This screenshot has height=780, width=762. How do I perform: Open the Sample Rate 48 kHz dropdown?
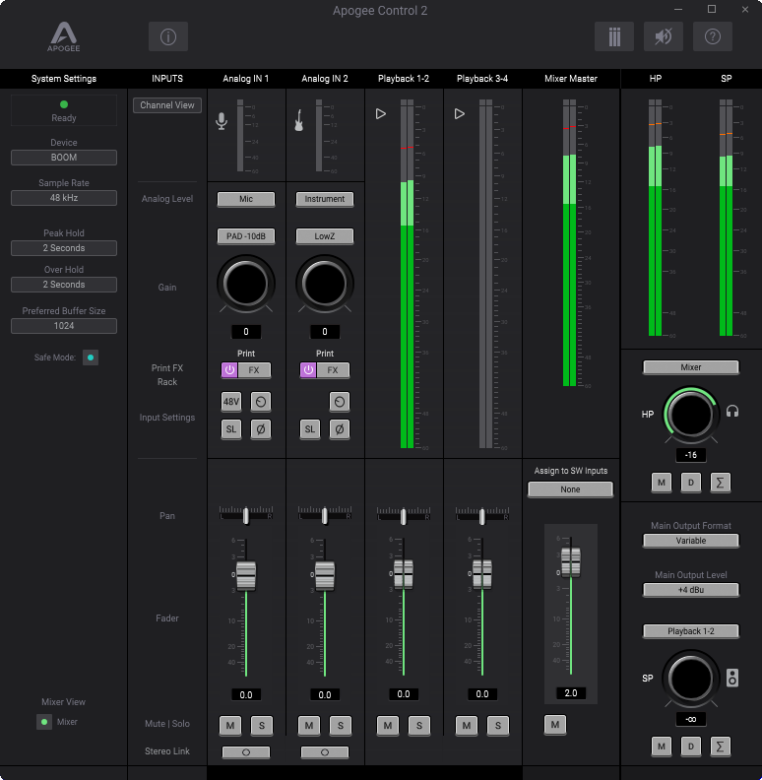point(64,198)
